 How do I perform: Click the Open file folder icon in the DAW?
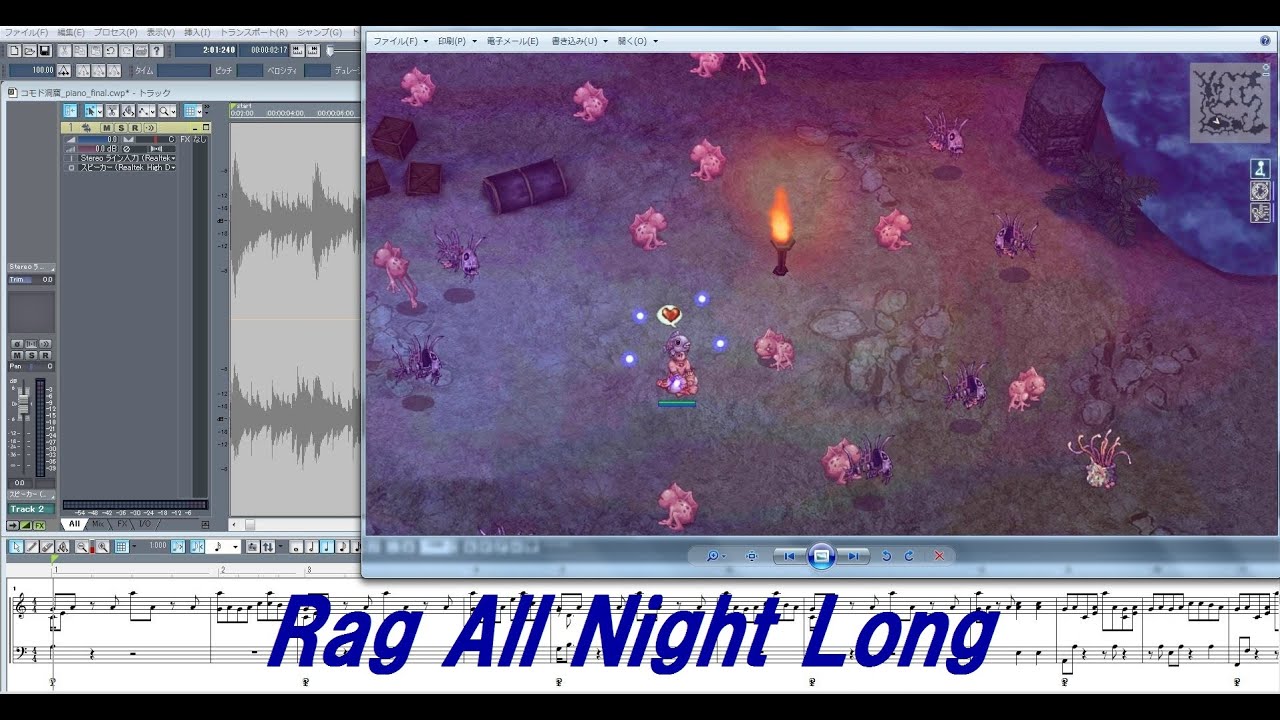30,51
